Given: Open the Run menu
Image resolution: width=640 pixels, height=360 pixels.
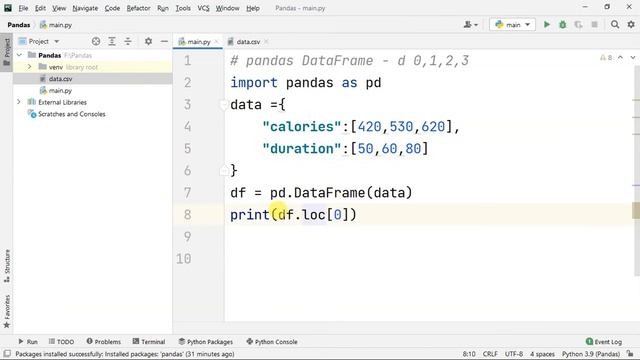Looking at the screenshot, I should tap(162, 8).
